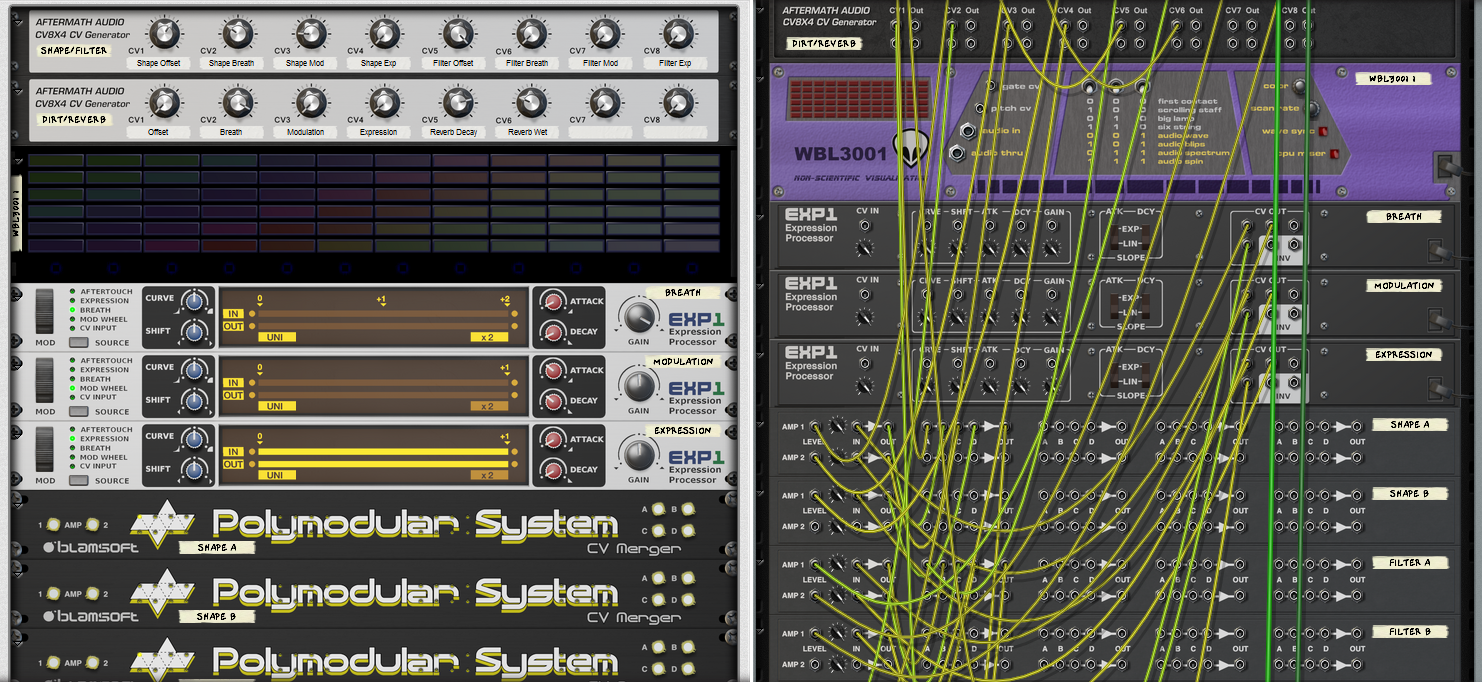The image size is (1482, 682).
Task: Toggle UNI mode on MODULATION processor
Action: (276, 406)
